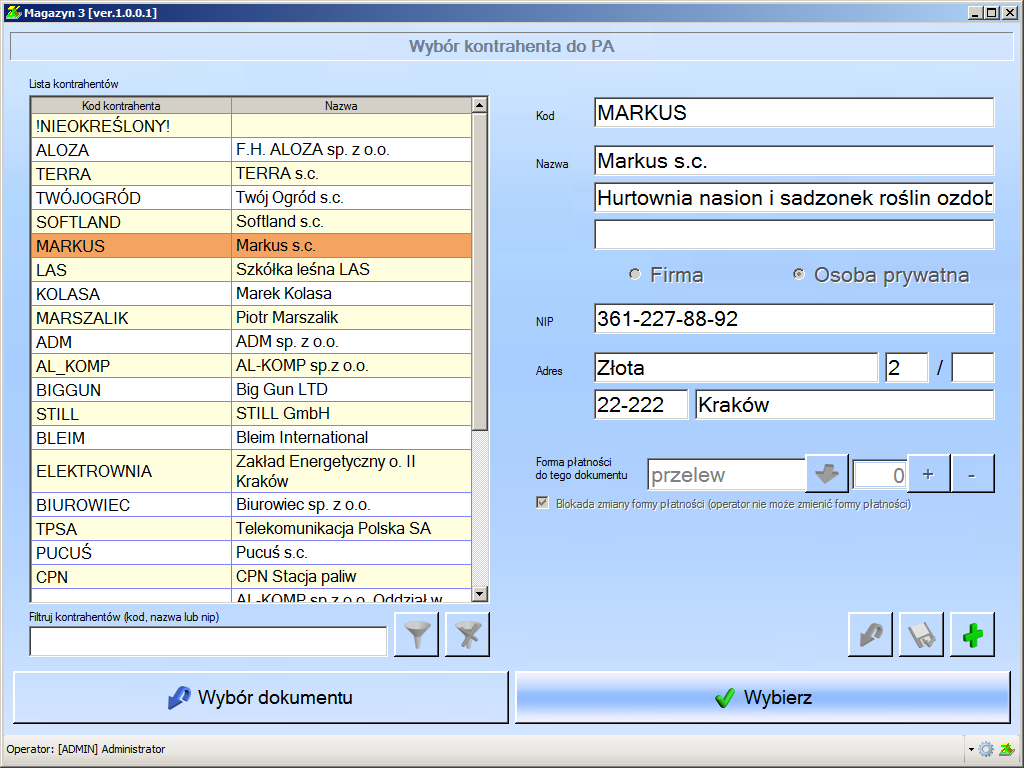This screenshot has height=768, width=1024.
Task: Add new contractor with green plus icon
Action: (972, 636)
